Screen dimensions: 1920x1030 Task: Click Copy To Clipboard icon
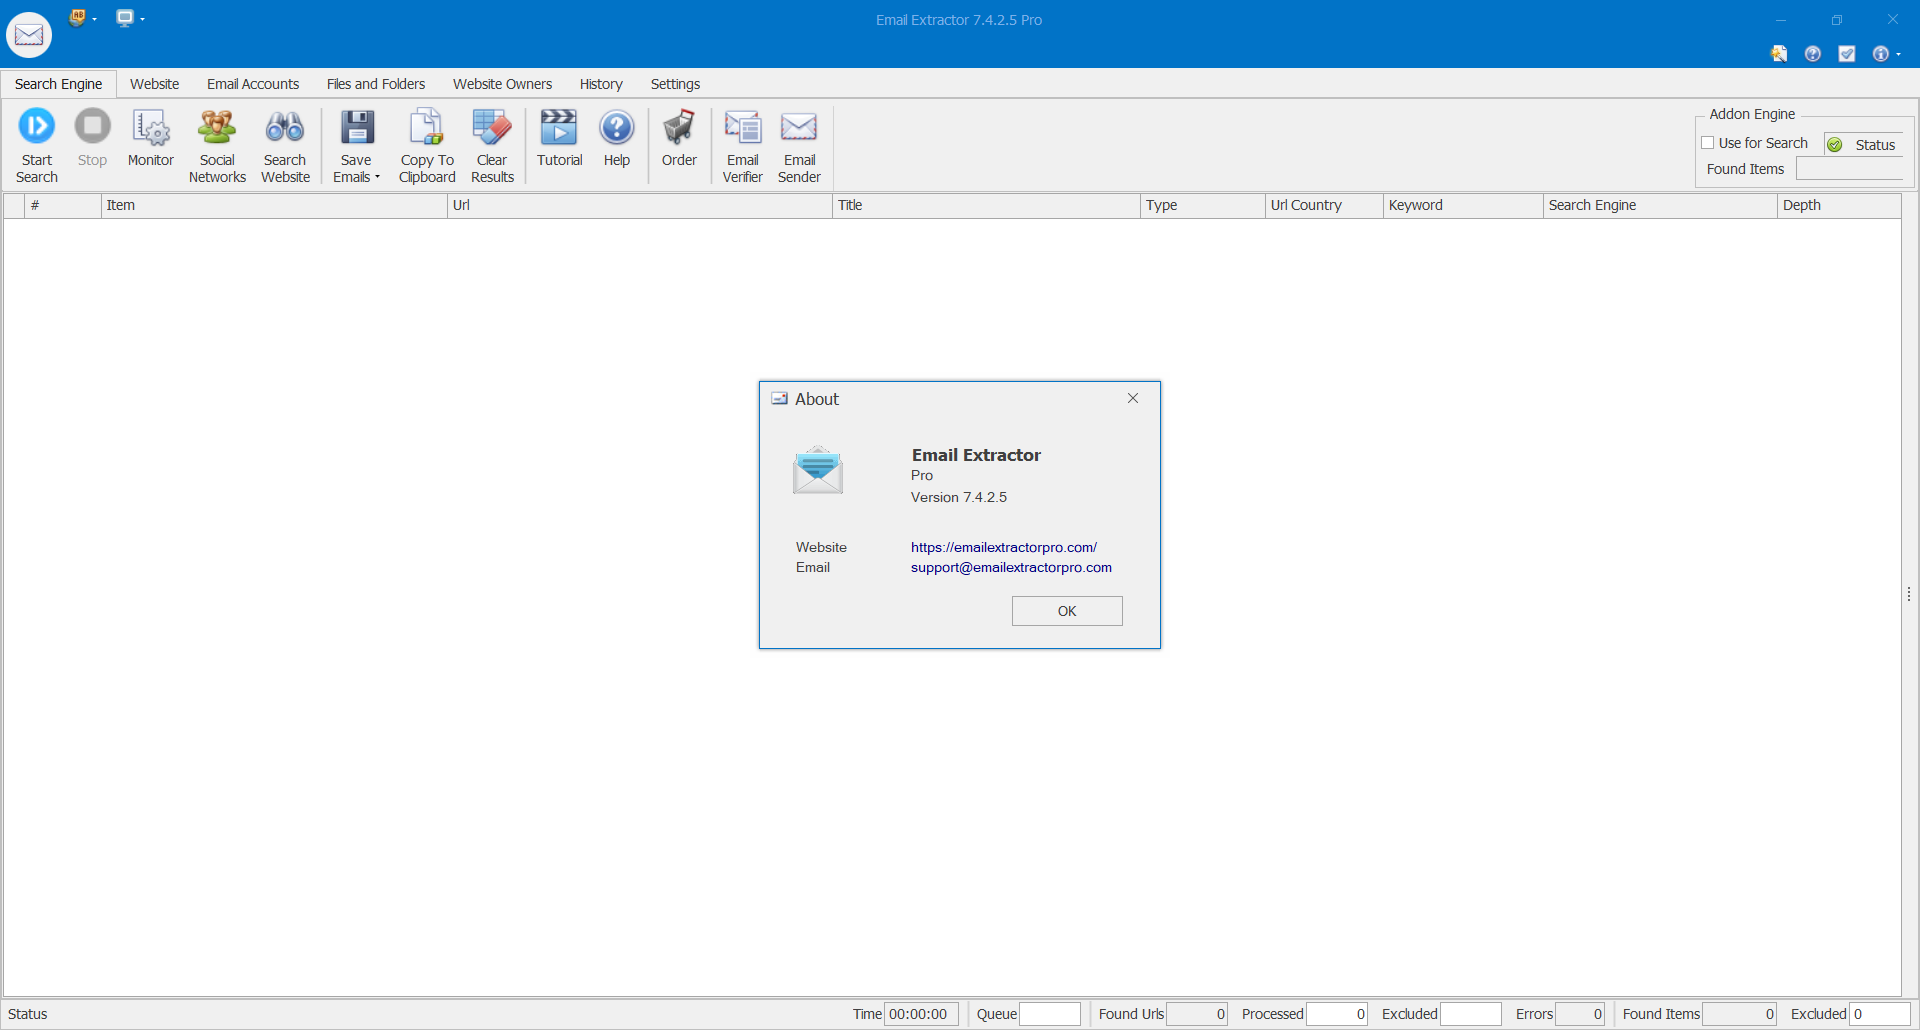coord(427,128)
